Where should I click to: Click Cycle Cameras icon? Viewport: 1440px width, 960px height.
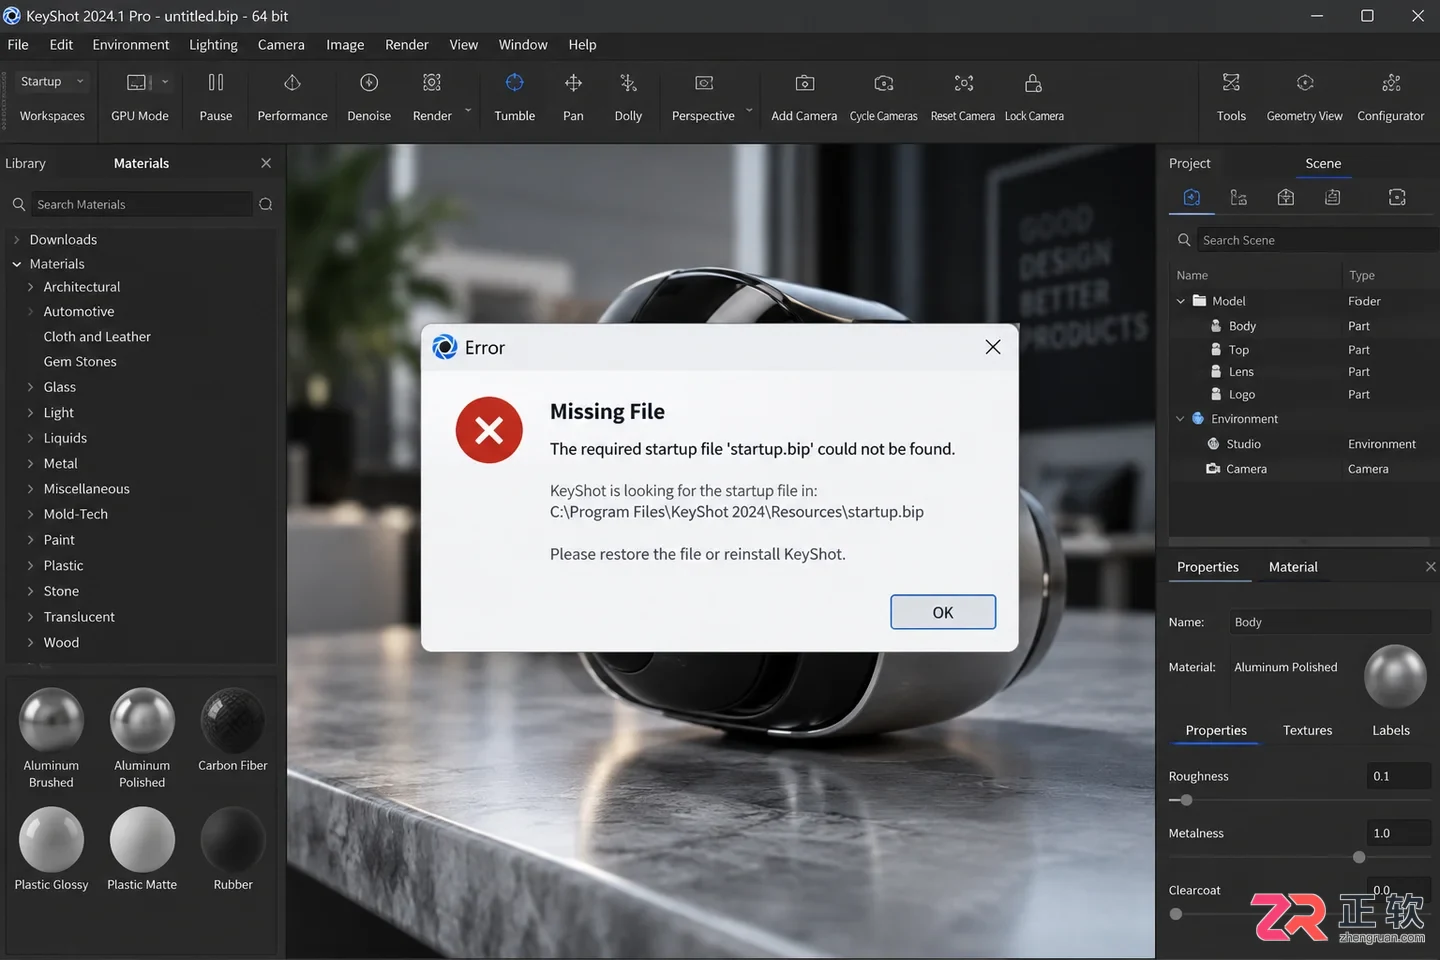tap(883, 82)
